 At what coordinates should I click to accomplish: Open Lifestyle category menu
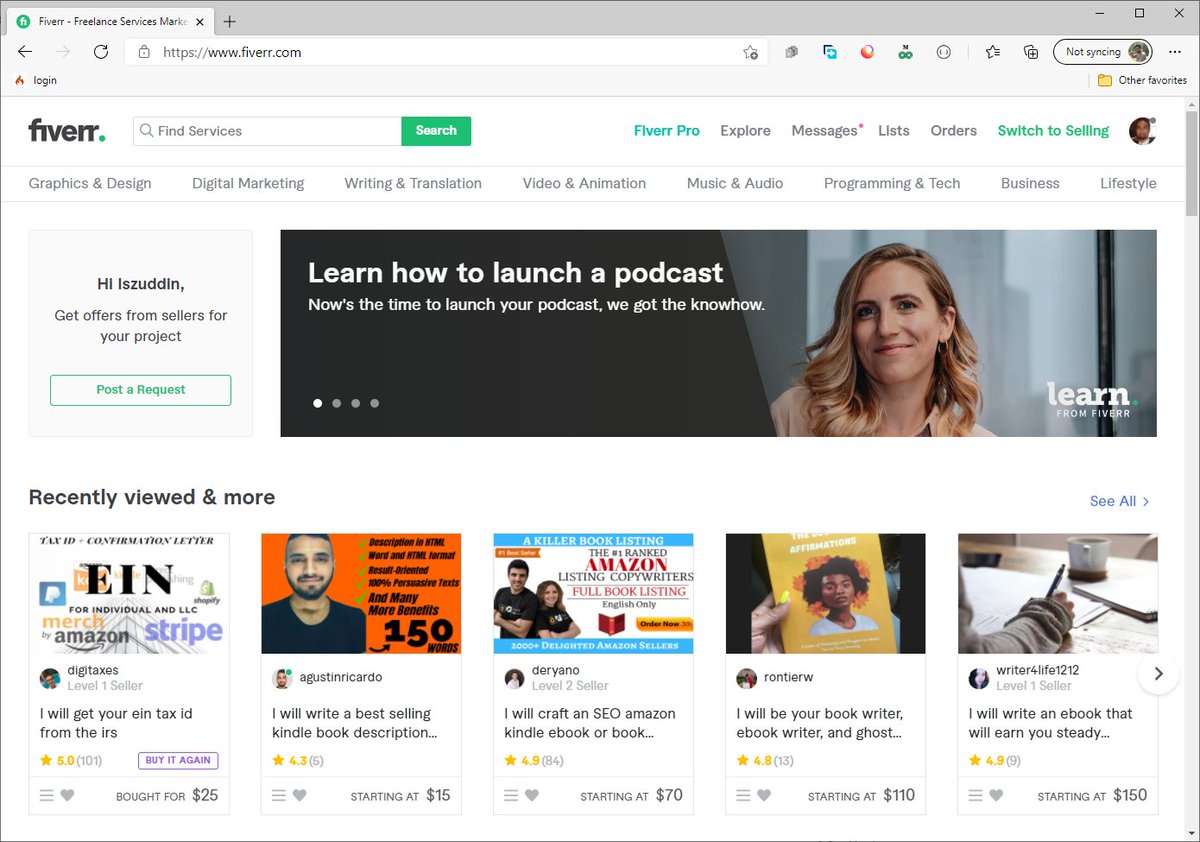pos(1128,183)
